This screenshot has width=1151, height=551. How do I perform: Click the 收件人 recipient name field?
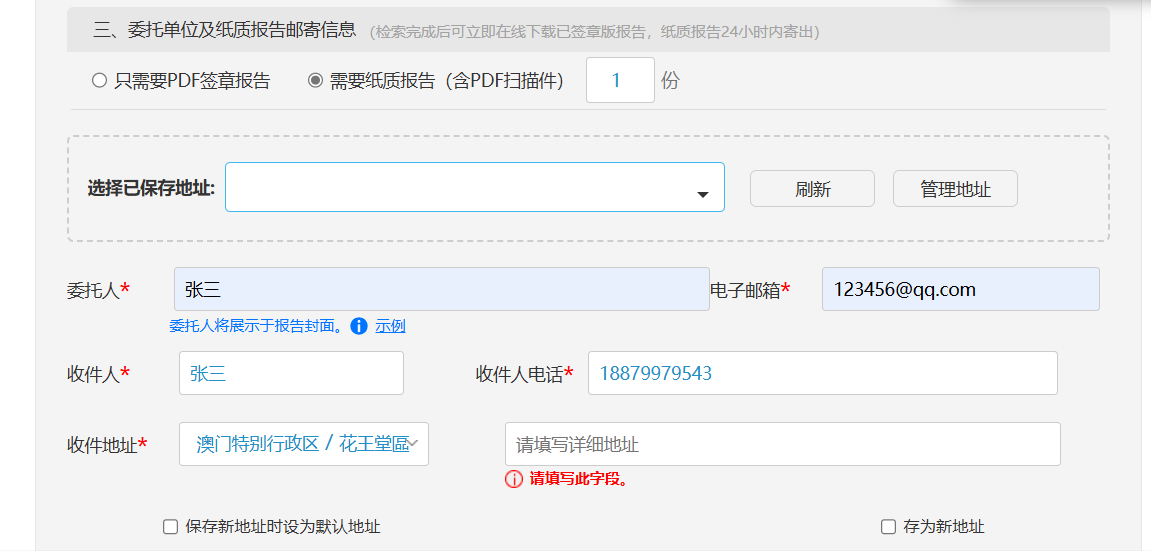tap(291, 373)
